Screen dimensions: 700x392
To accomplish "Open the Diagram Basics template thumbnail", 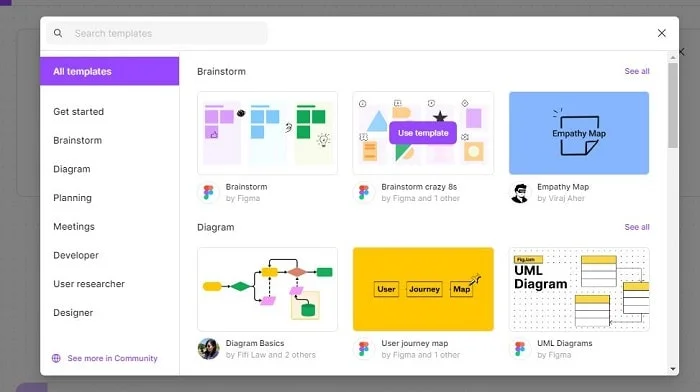I will click(267, 289).
